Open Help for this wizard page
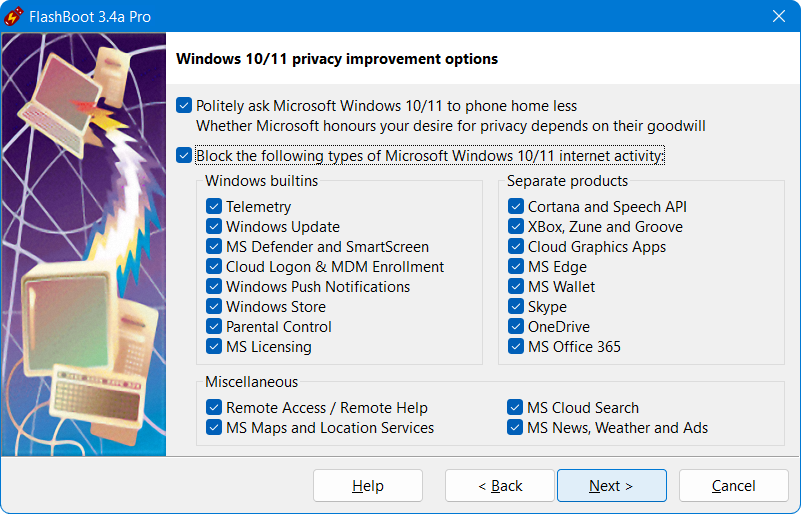Screen dimensions: 801x514 pyautogui.click(x=367, y=486)
